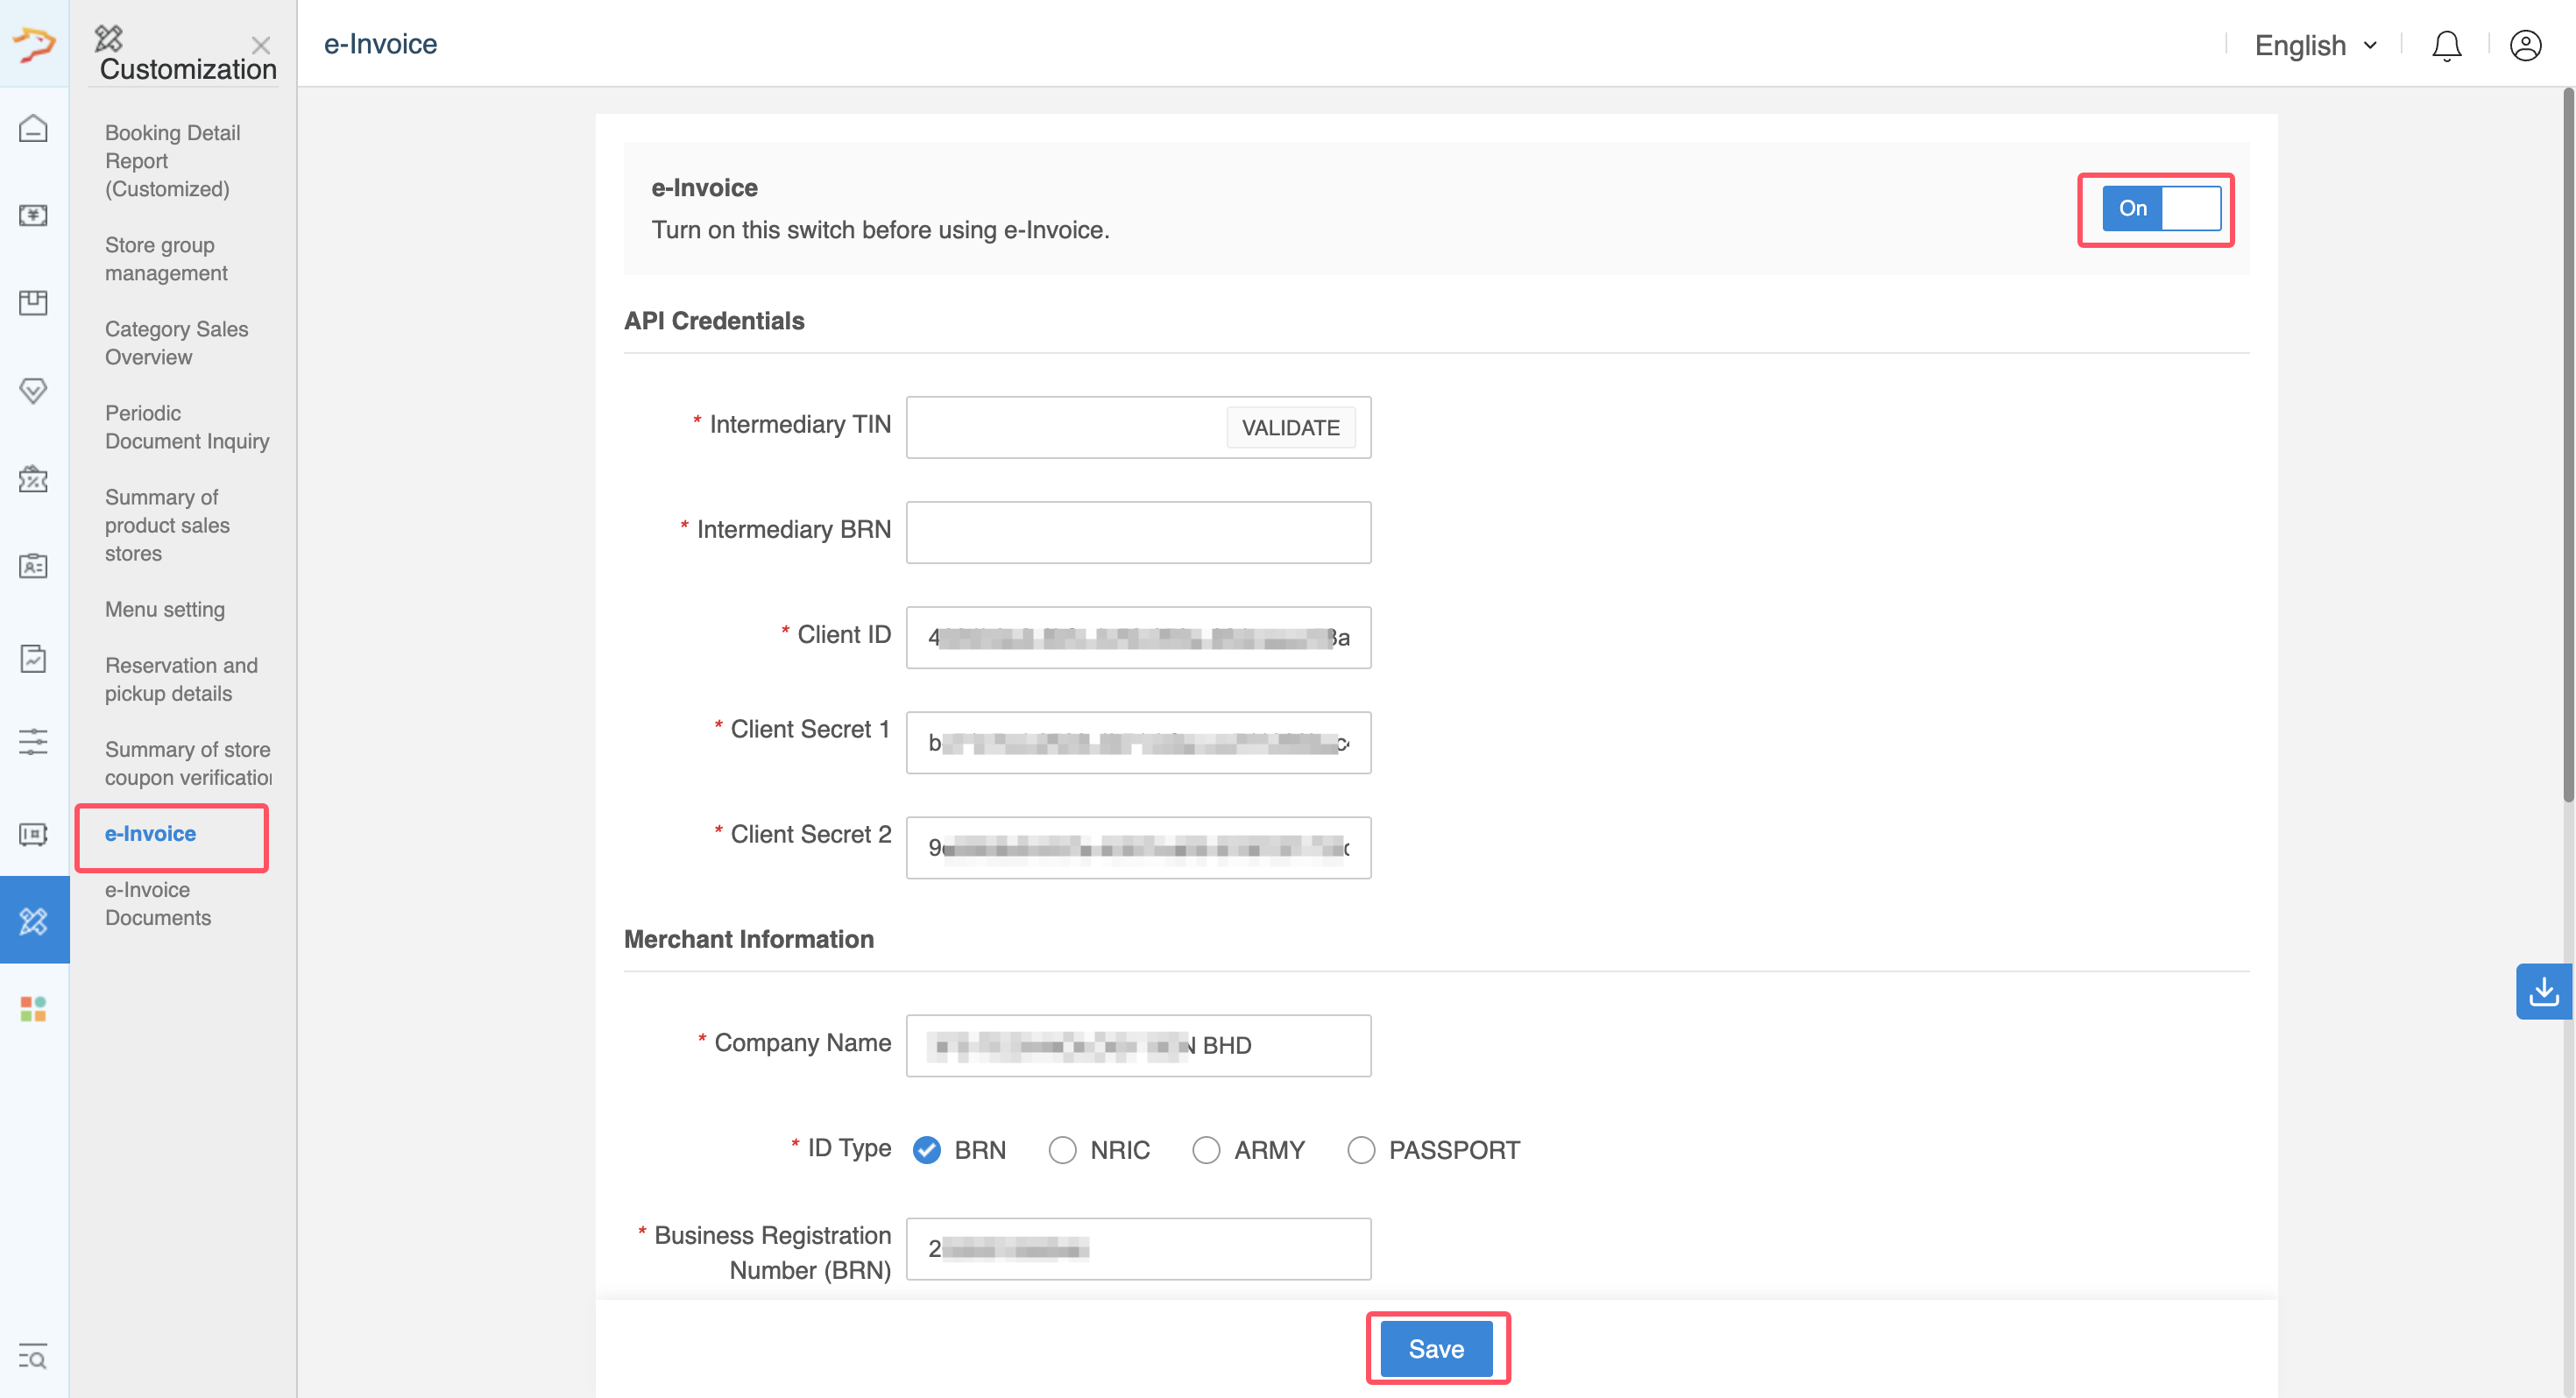This screenshot has height=1398, width=2576.
Task: Open the sliders settings icon in sidebar
Action: [x=34, y=742]
